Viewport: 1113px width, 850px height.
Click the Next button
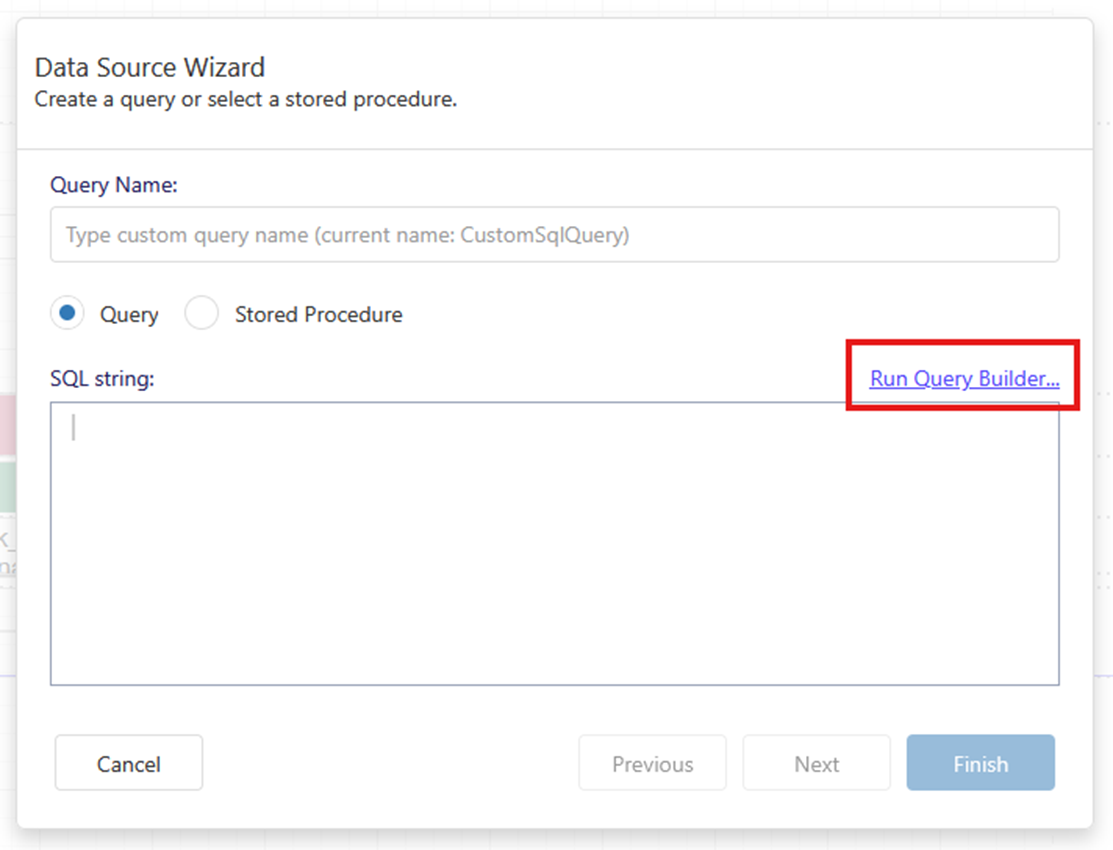click(816, 764)
